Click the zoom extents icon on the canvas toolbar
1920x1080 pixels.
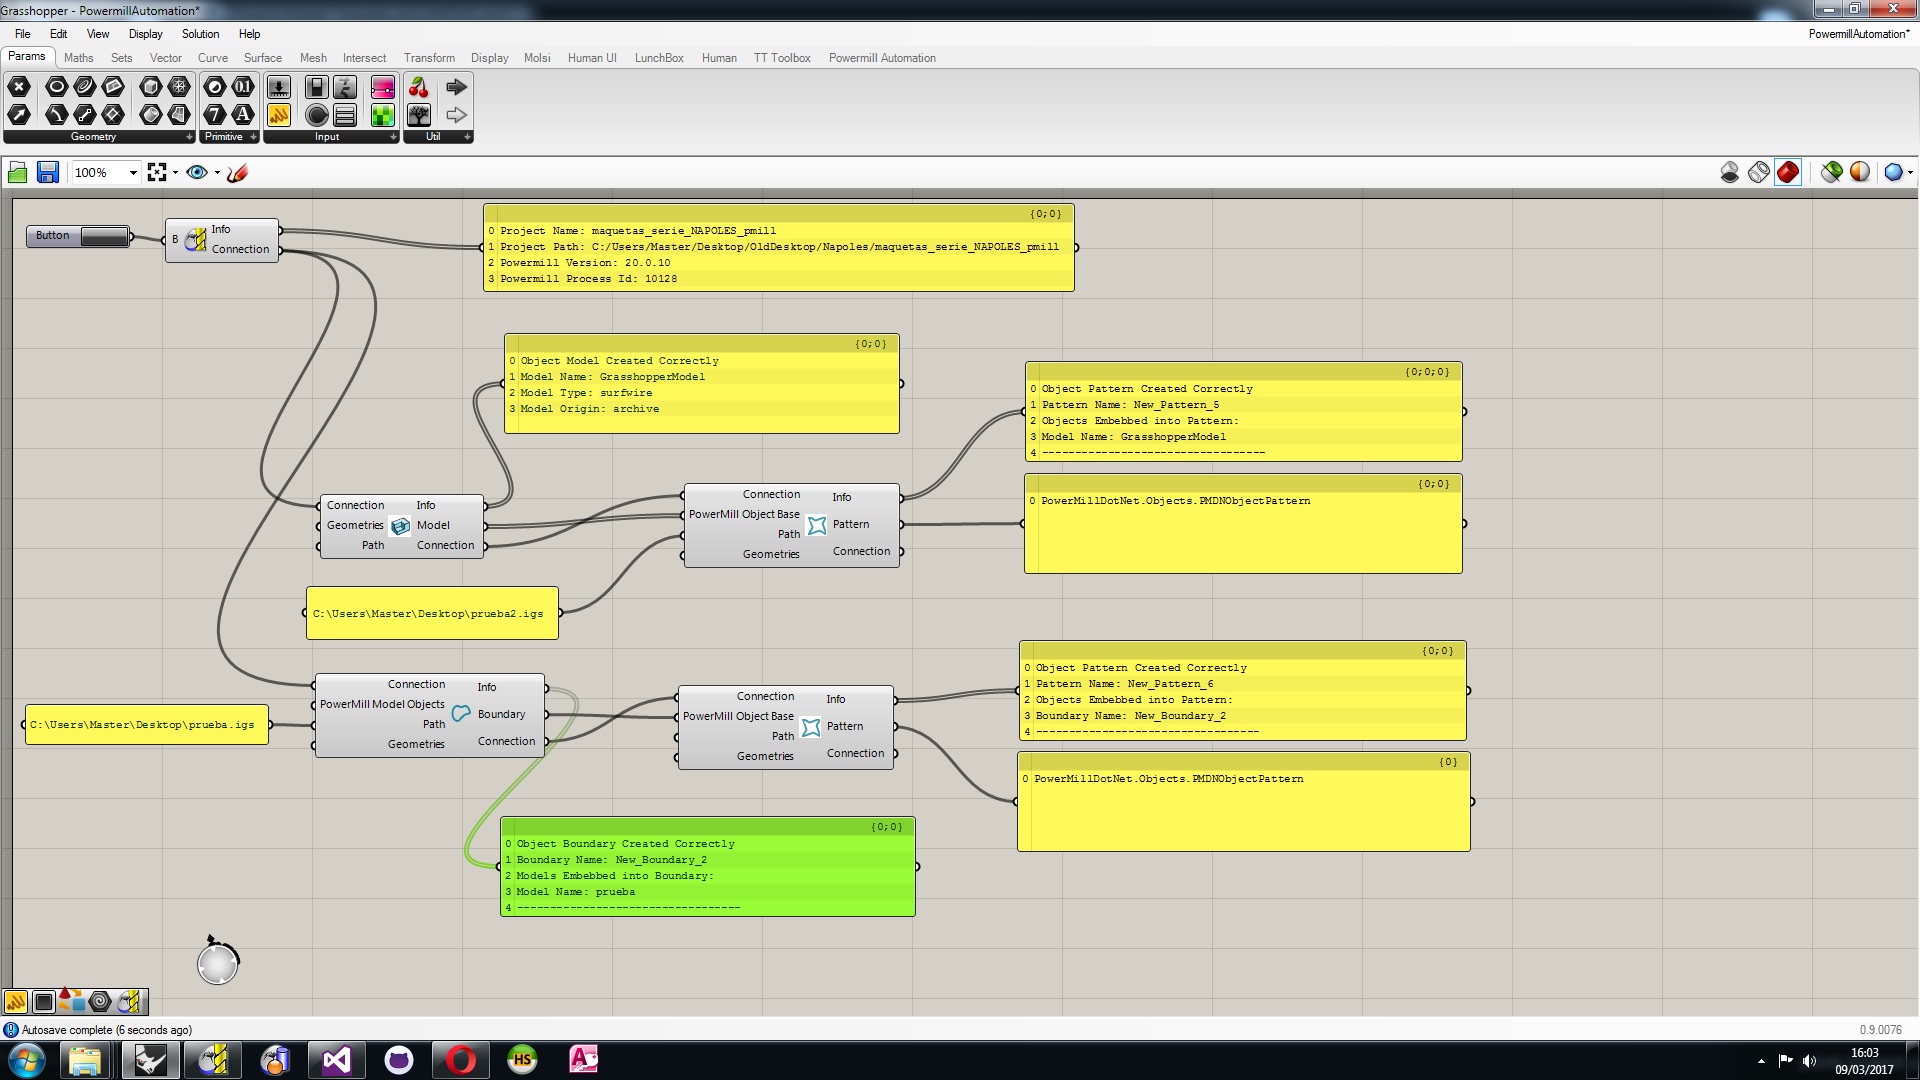coord(156,172)
